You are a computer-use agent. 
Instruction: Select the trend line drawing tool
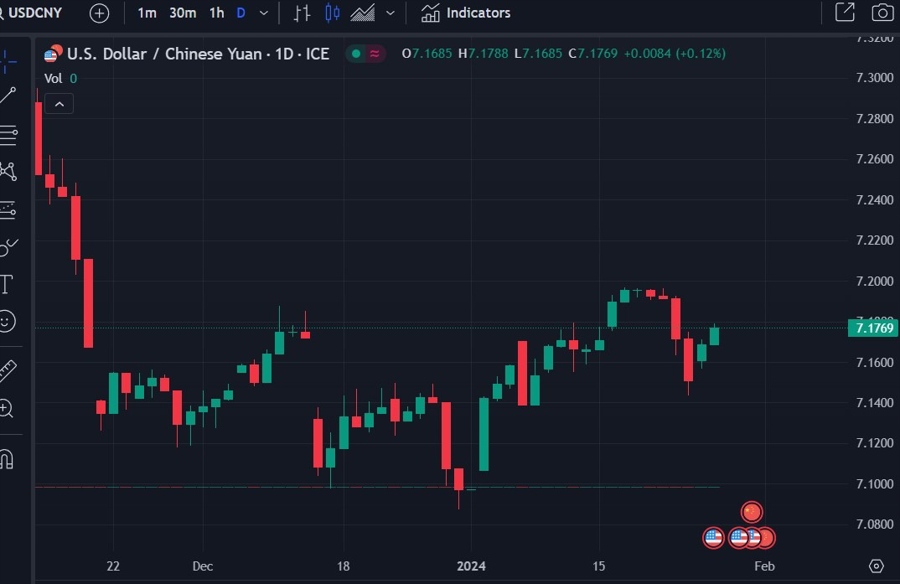(x=8, y=96)
